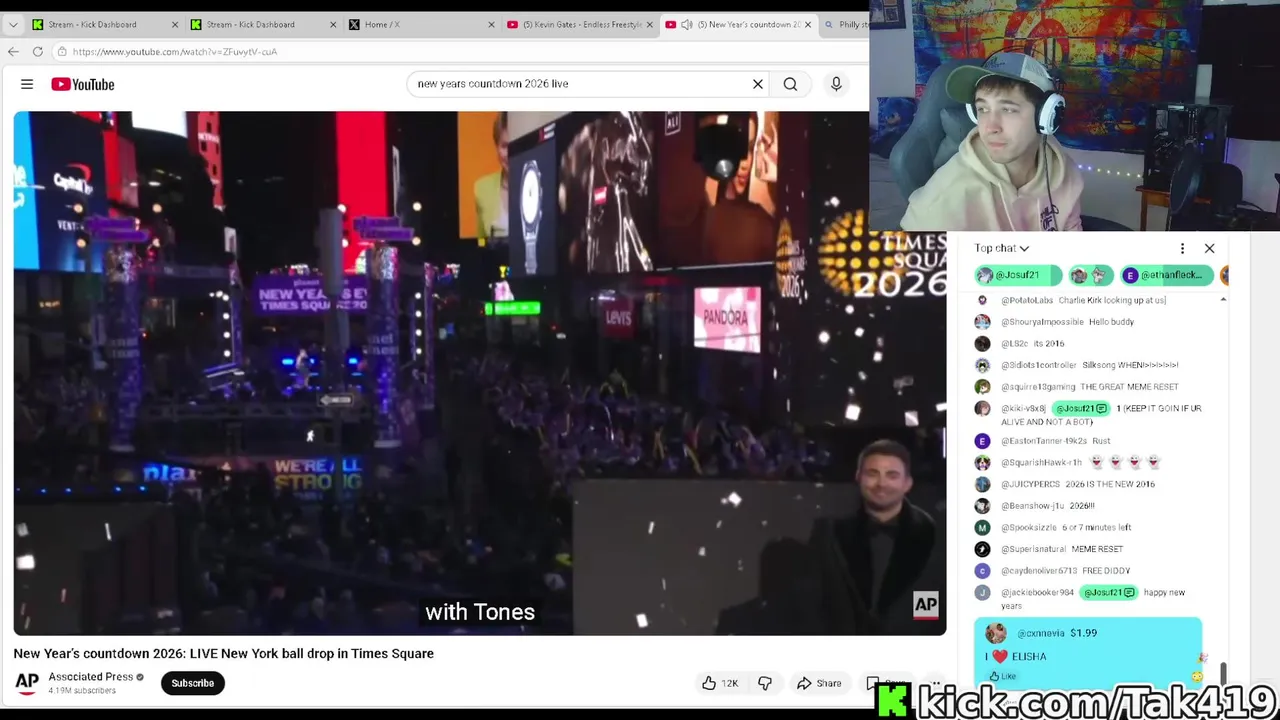This screenshot has height=720, width=1280.
Task: Open YouTube hamburger guide menu
Action: pos(27,84)
